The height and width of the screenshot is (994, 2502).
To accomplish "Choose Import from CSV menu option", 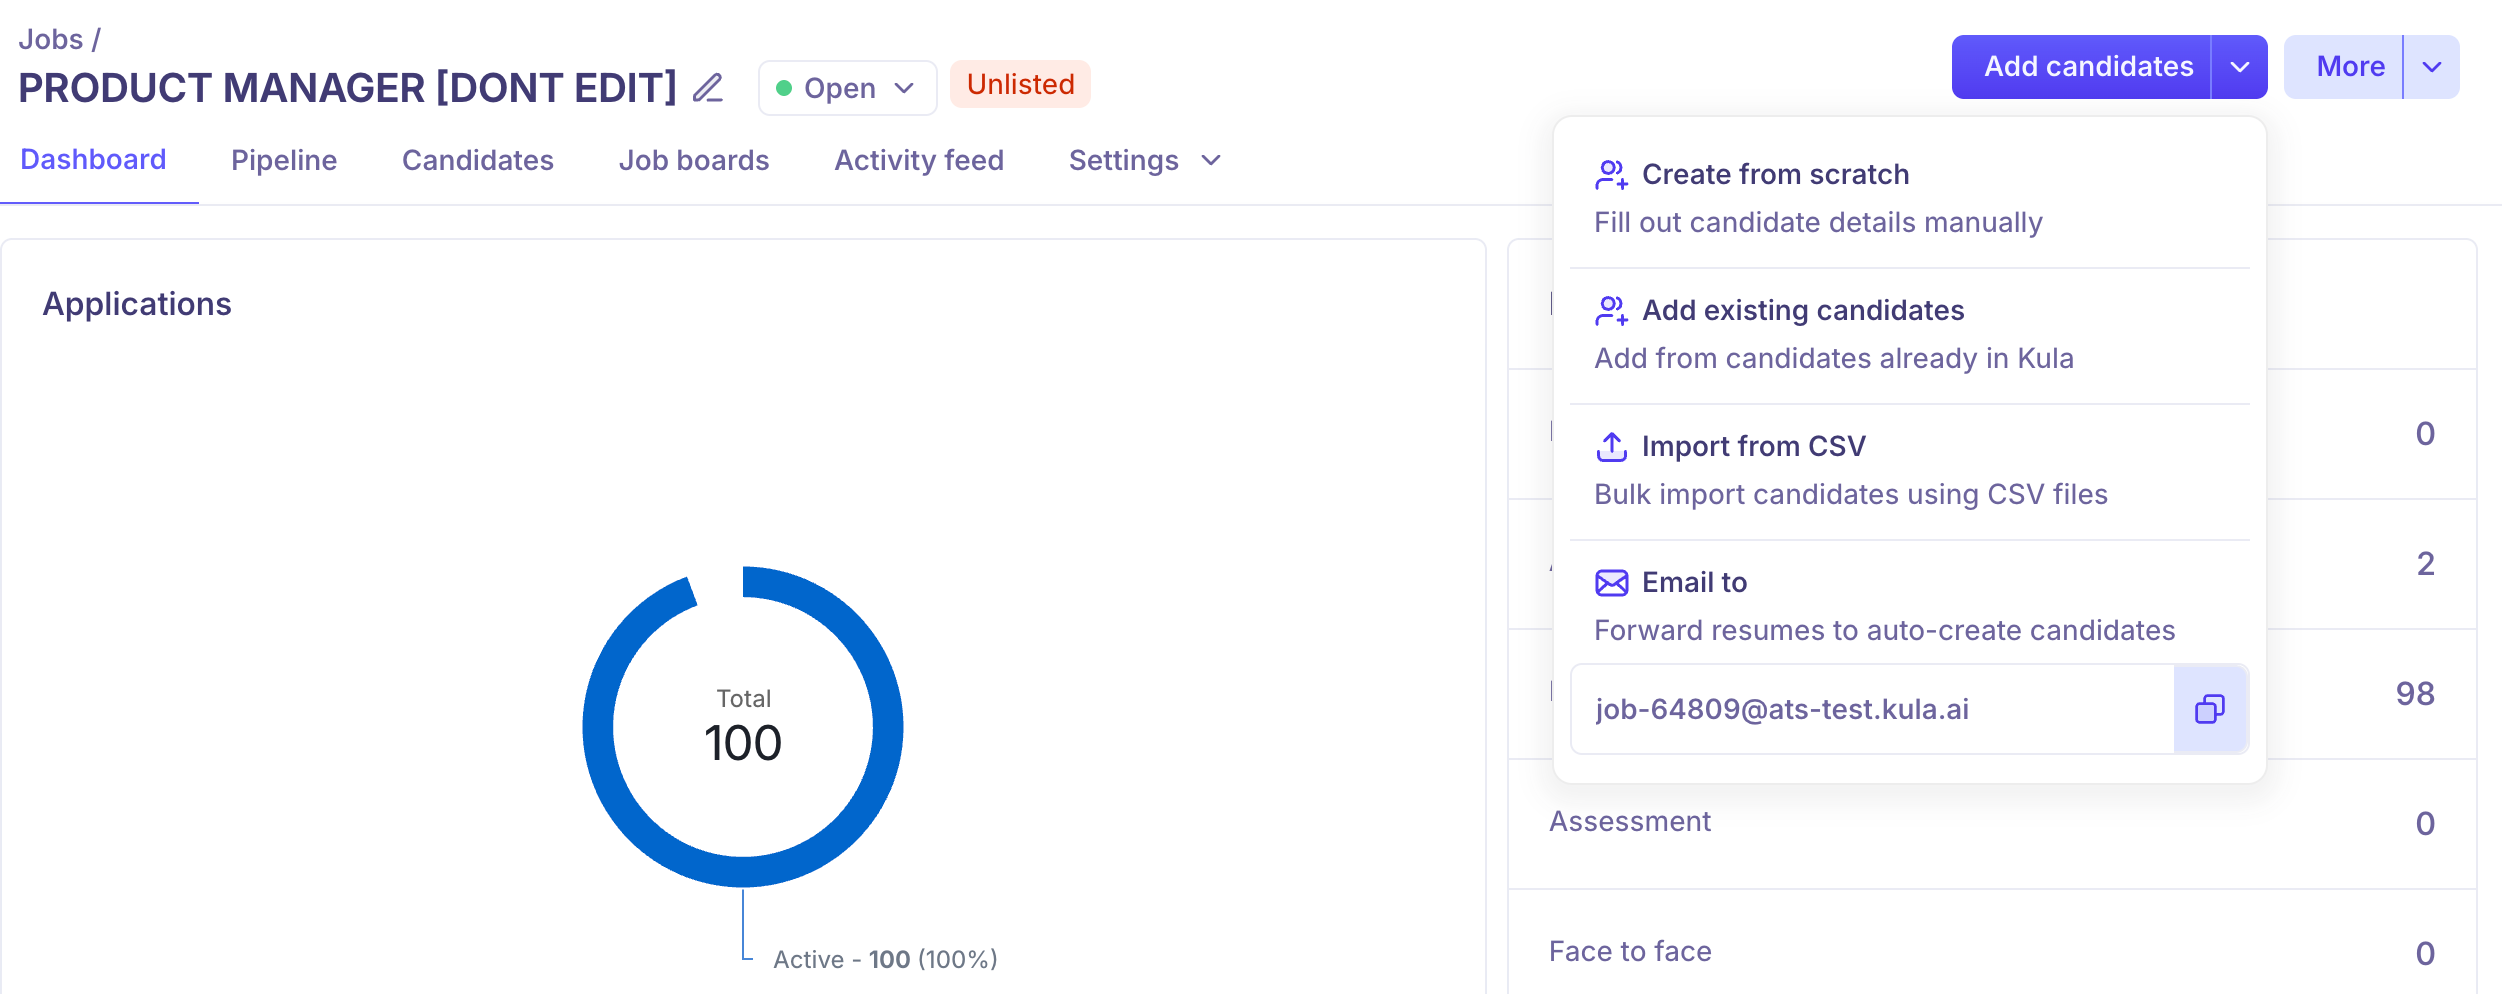I will (1910, 471).
